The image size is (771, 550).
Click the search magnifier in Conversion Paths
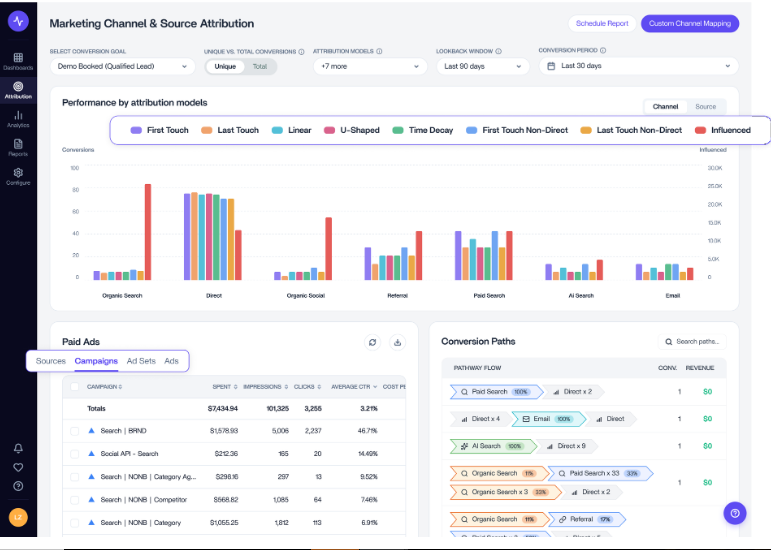pyautogui.click(x=669, y=342)
